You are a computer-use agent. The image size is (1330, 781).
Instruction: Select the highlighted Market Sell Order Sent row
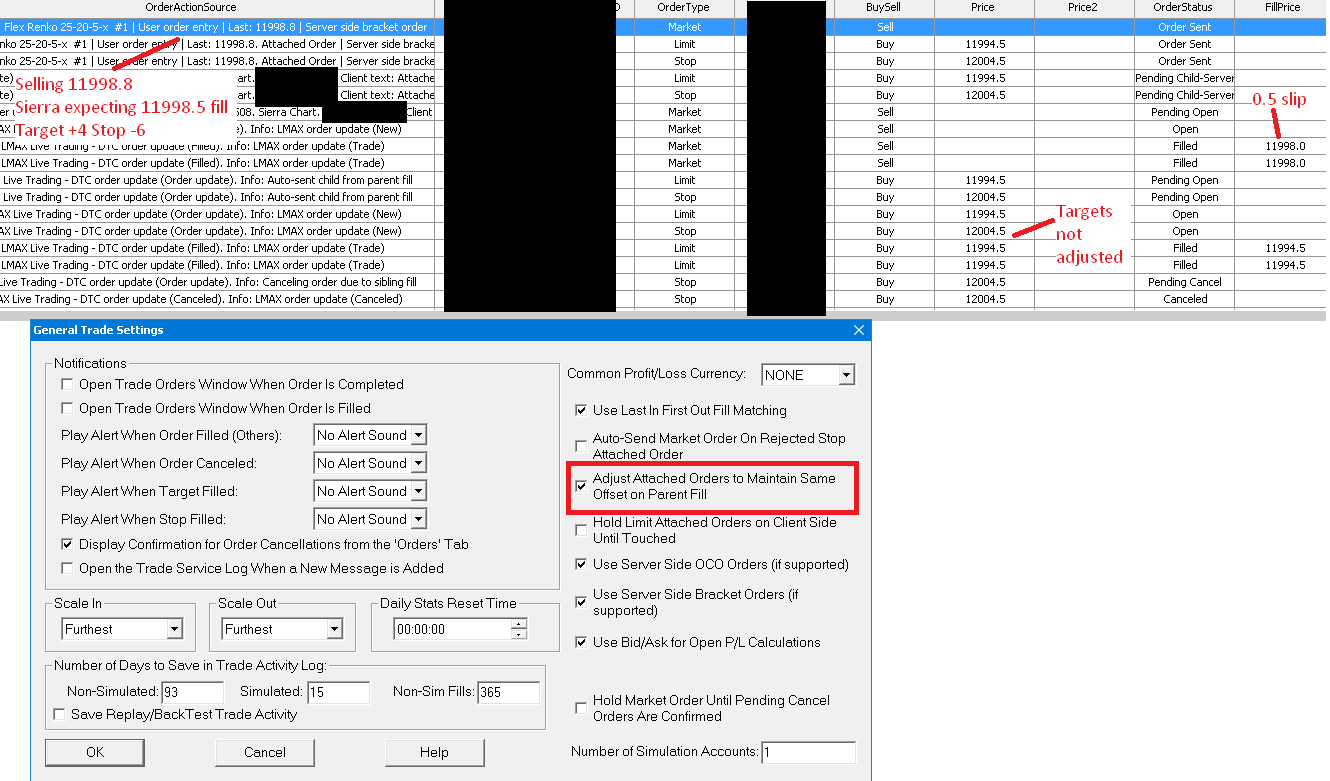coord(665,27)
